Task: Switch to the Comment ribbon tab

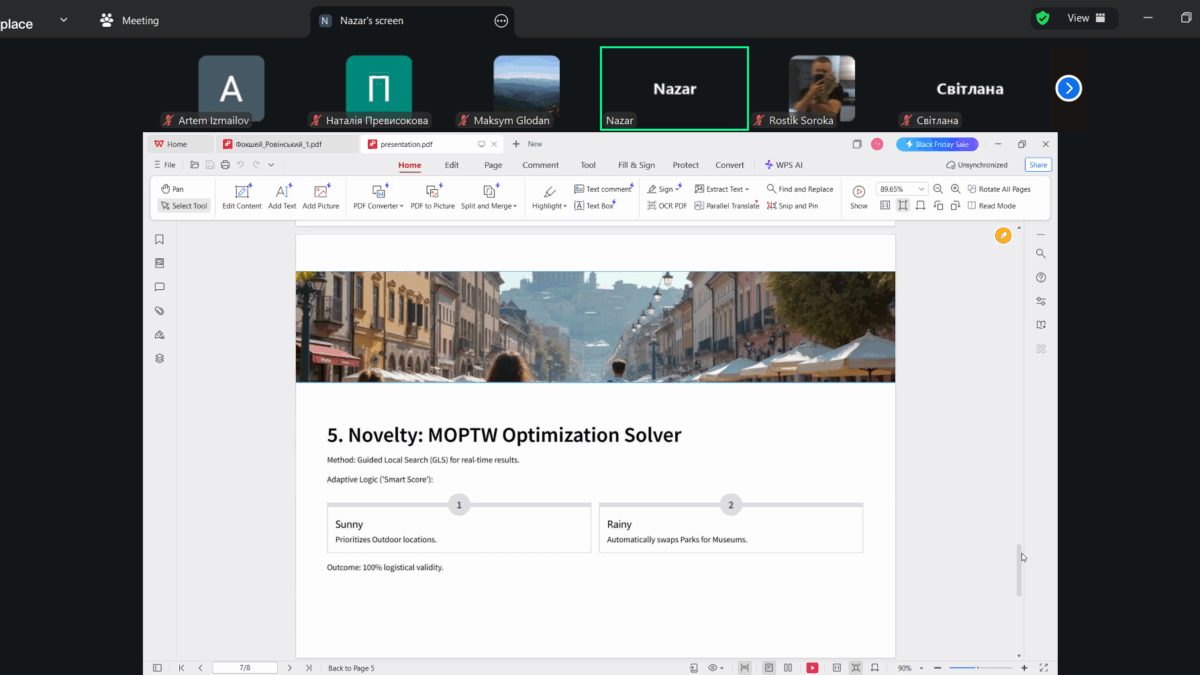Action: pos(540,164)
